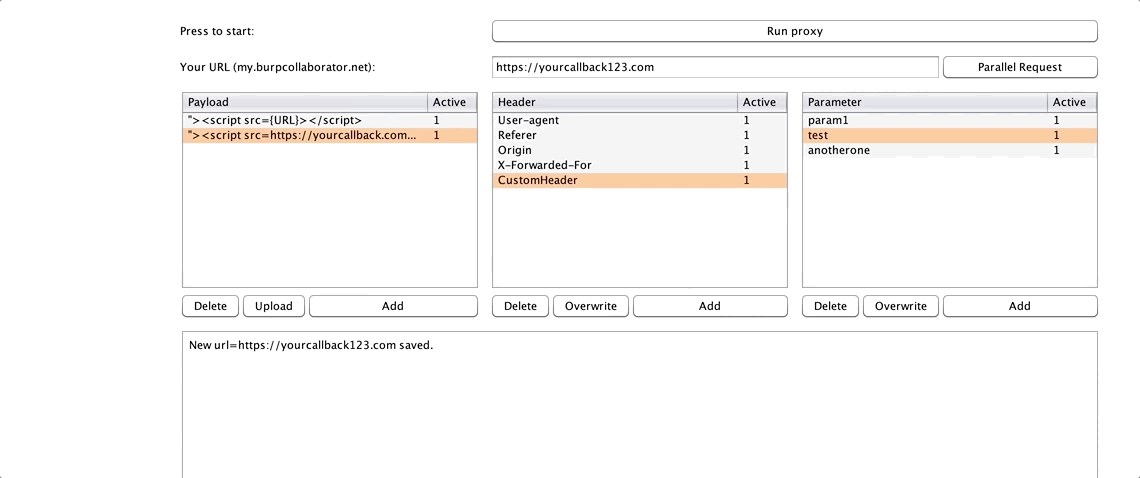The width and height of the screenshot is (1140, 478).
Task: Select the {URL} script payload row
Action: point(329,121)
